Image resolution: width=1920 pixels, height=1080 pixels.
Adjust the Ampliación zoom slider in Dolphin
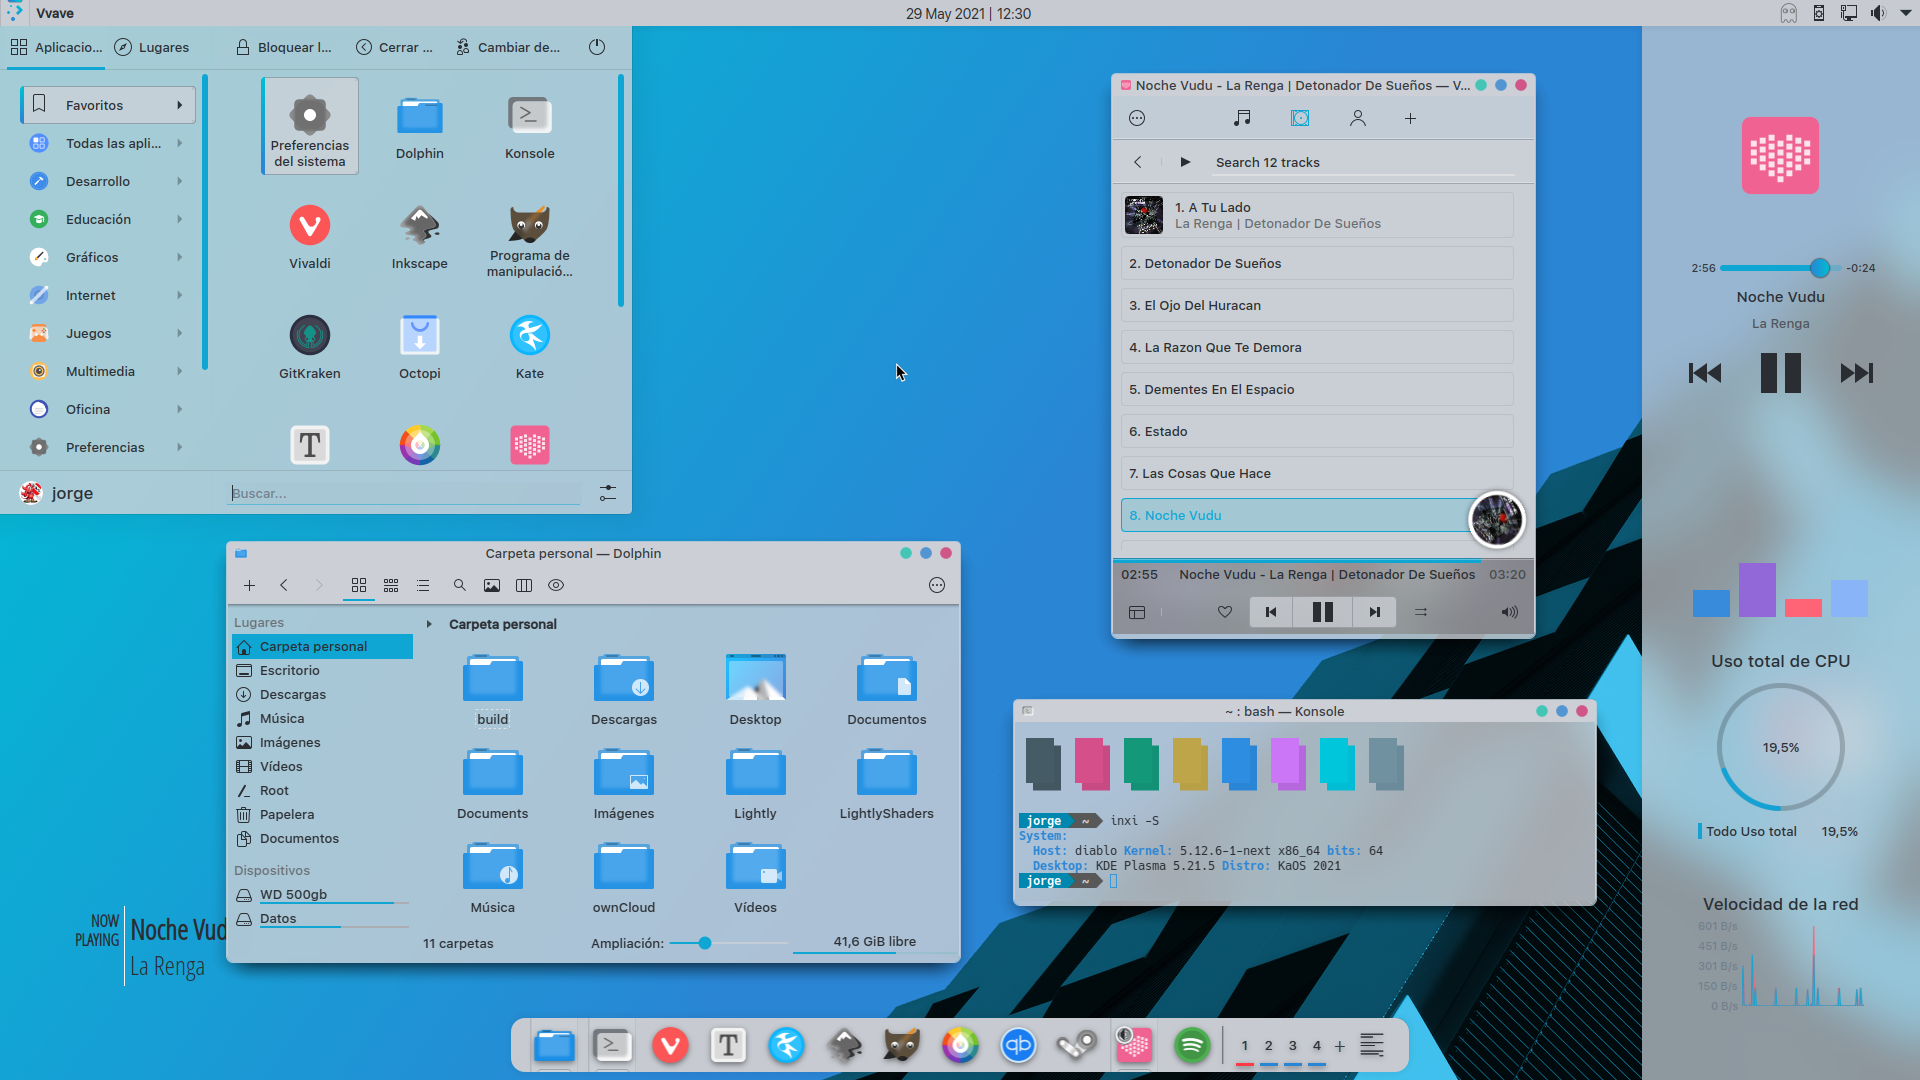click(x=704, y=942)
